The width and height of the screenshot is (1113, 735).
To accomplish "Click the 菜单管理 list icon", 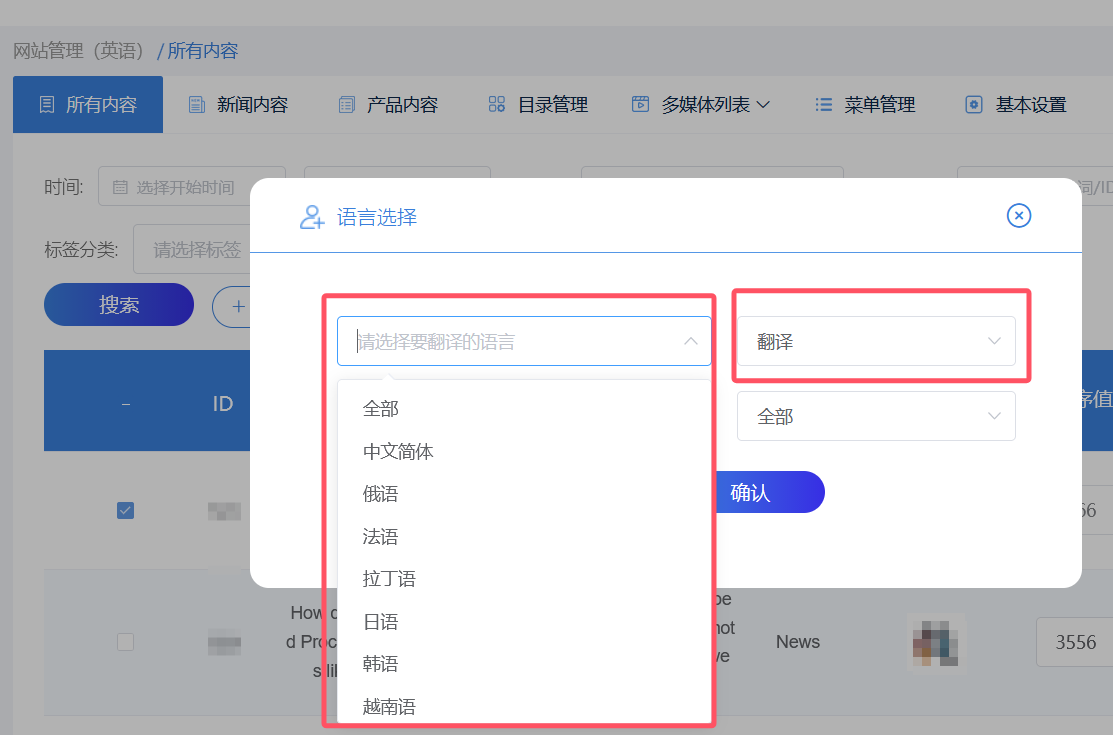I will coord(824,105).
